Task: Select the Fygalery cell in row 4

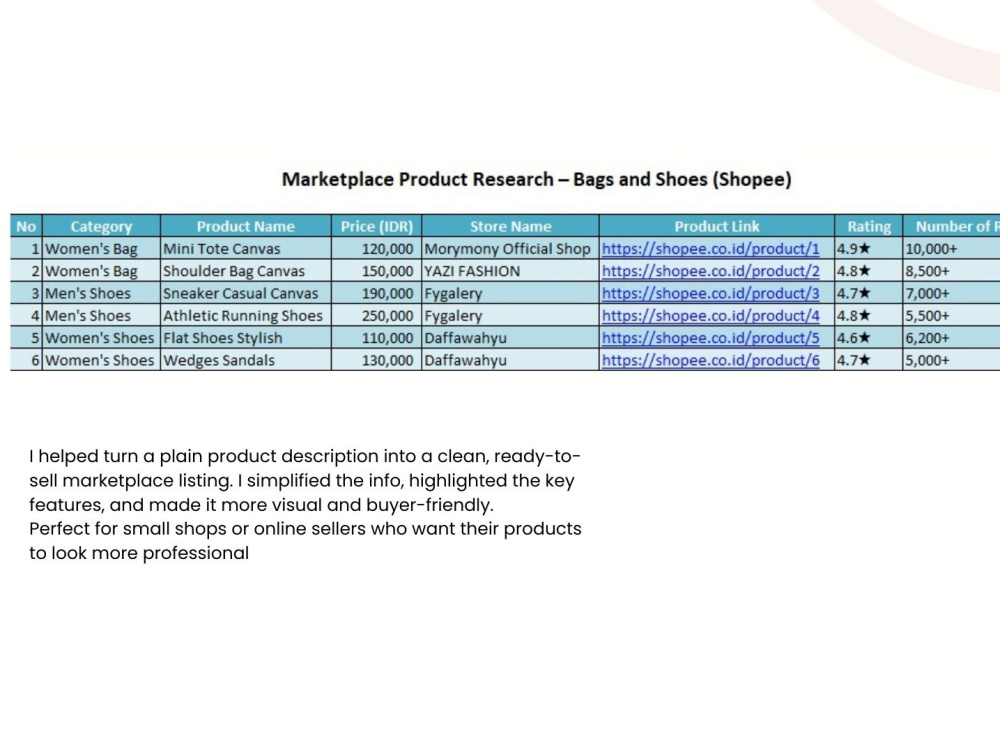Action: coord(510,316)
